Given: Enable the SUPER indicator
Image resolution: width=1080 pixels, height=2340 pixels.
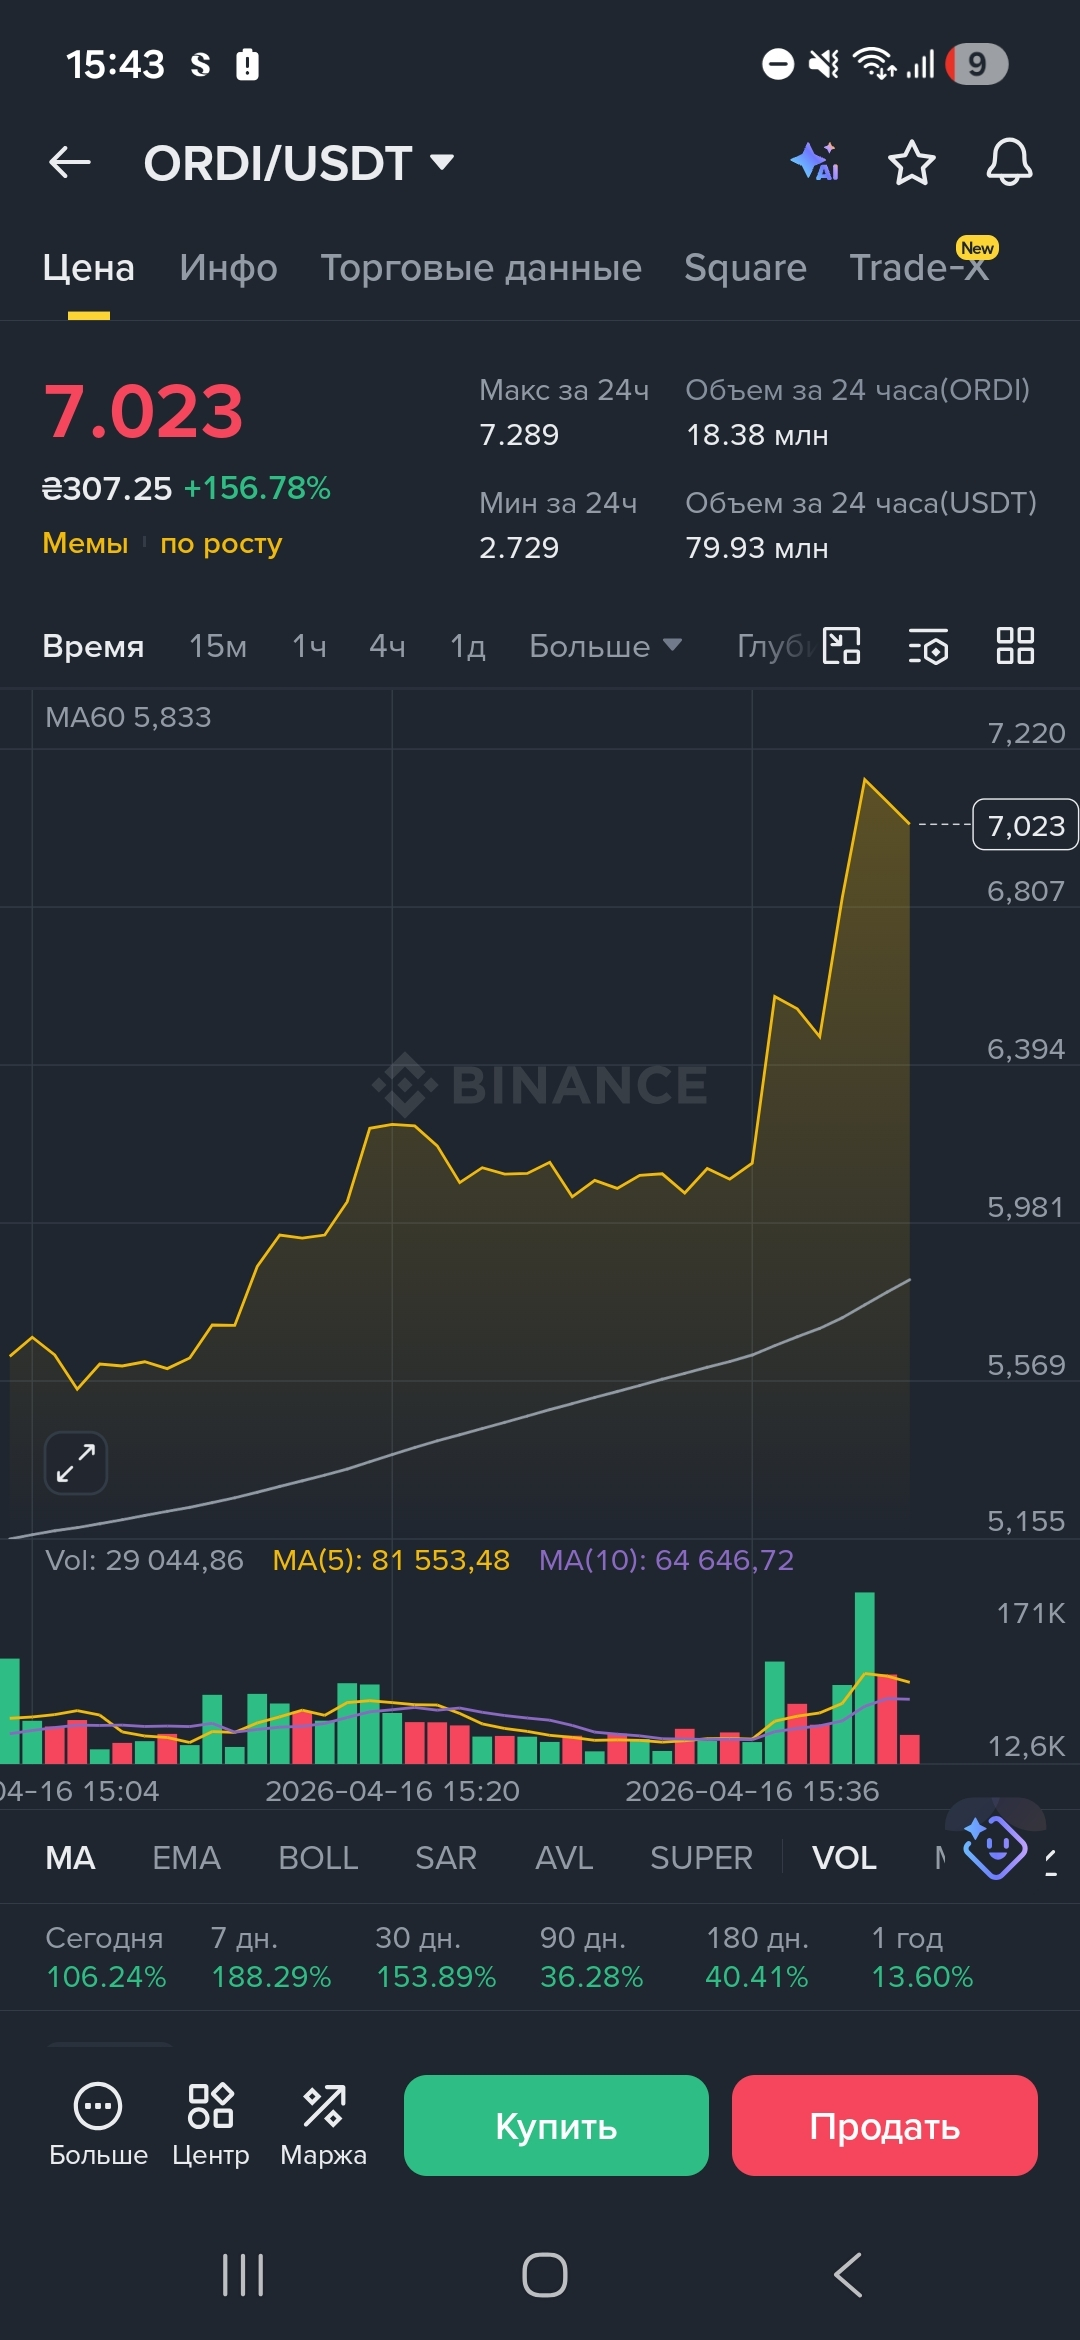Looking at the screenshot, I should point(701,1858).
